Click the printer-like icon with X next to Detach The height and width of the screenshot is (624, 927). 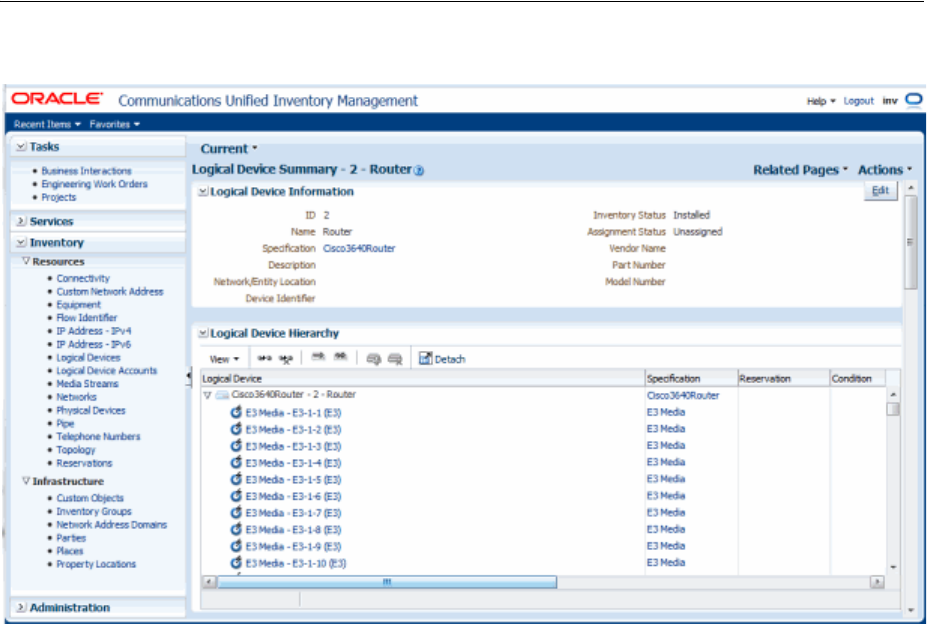tap(395, 358)
